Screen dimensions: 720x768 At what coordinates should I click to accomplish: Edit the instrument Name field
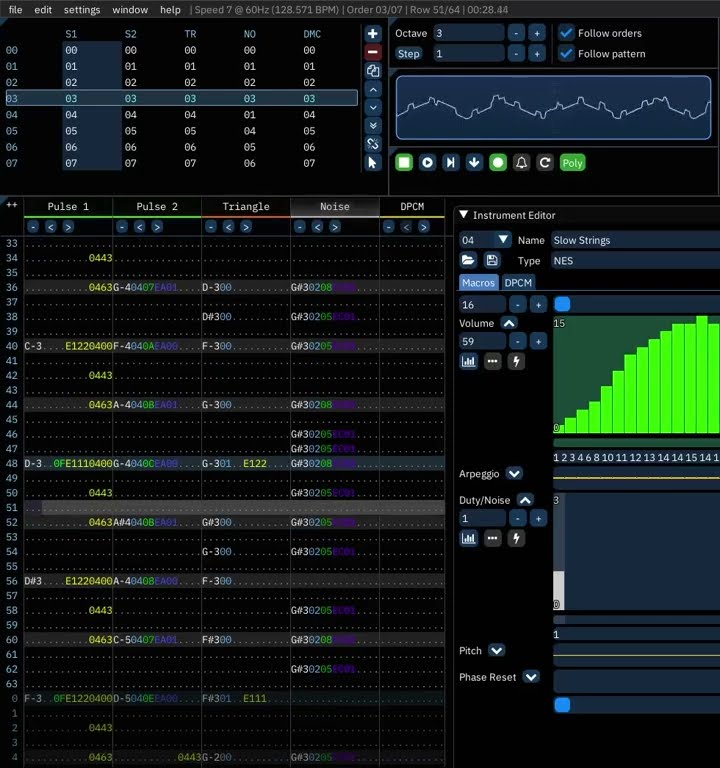click(x=635, y=240)
